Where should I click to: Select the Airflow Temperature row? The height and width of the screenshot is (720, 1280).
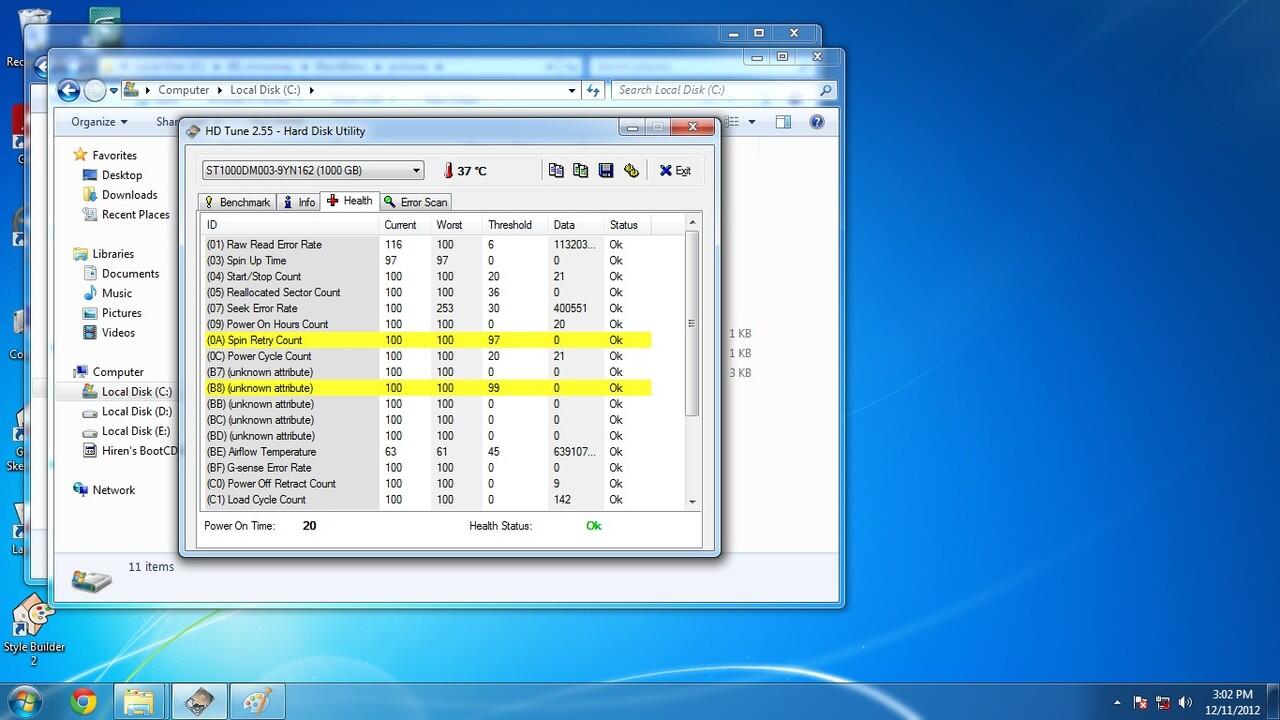coord(427,452)
